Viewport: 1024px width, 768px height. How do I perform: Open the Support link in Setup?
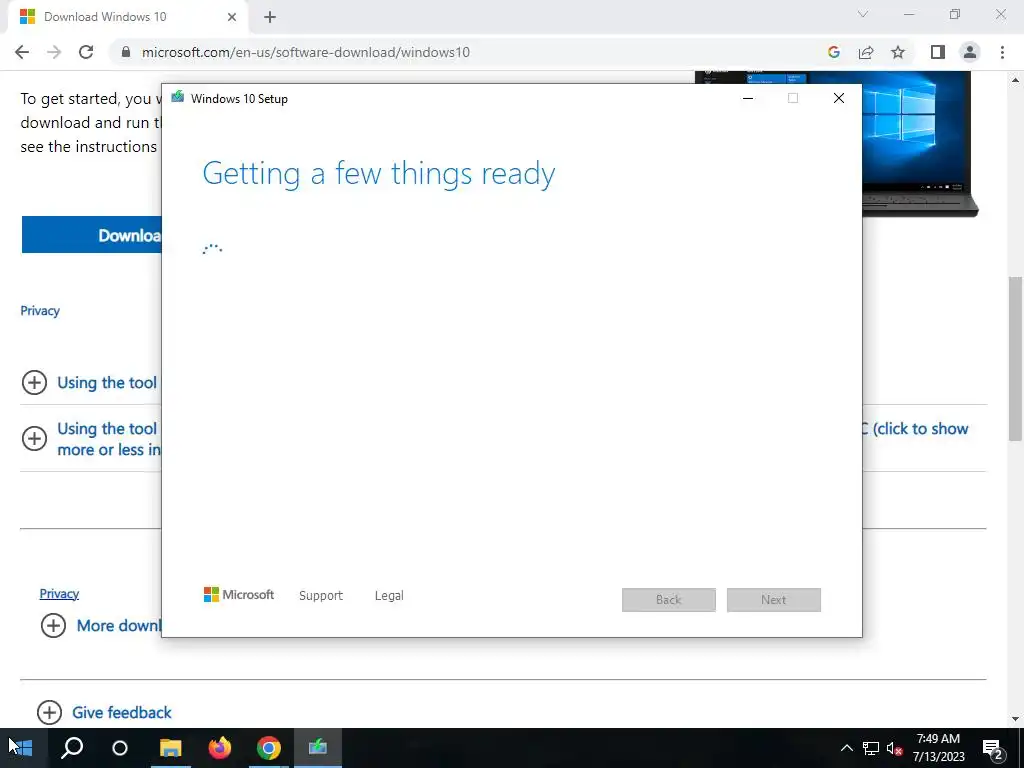coord(321,596)
